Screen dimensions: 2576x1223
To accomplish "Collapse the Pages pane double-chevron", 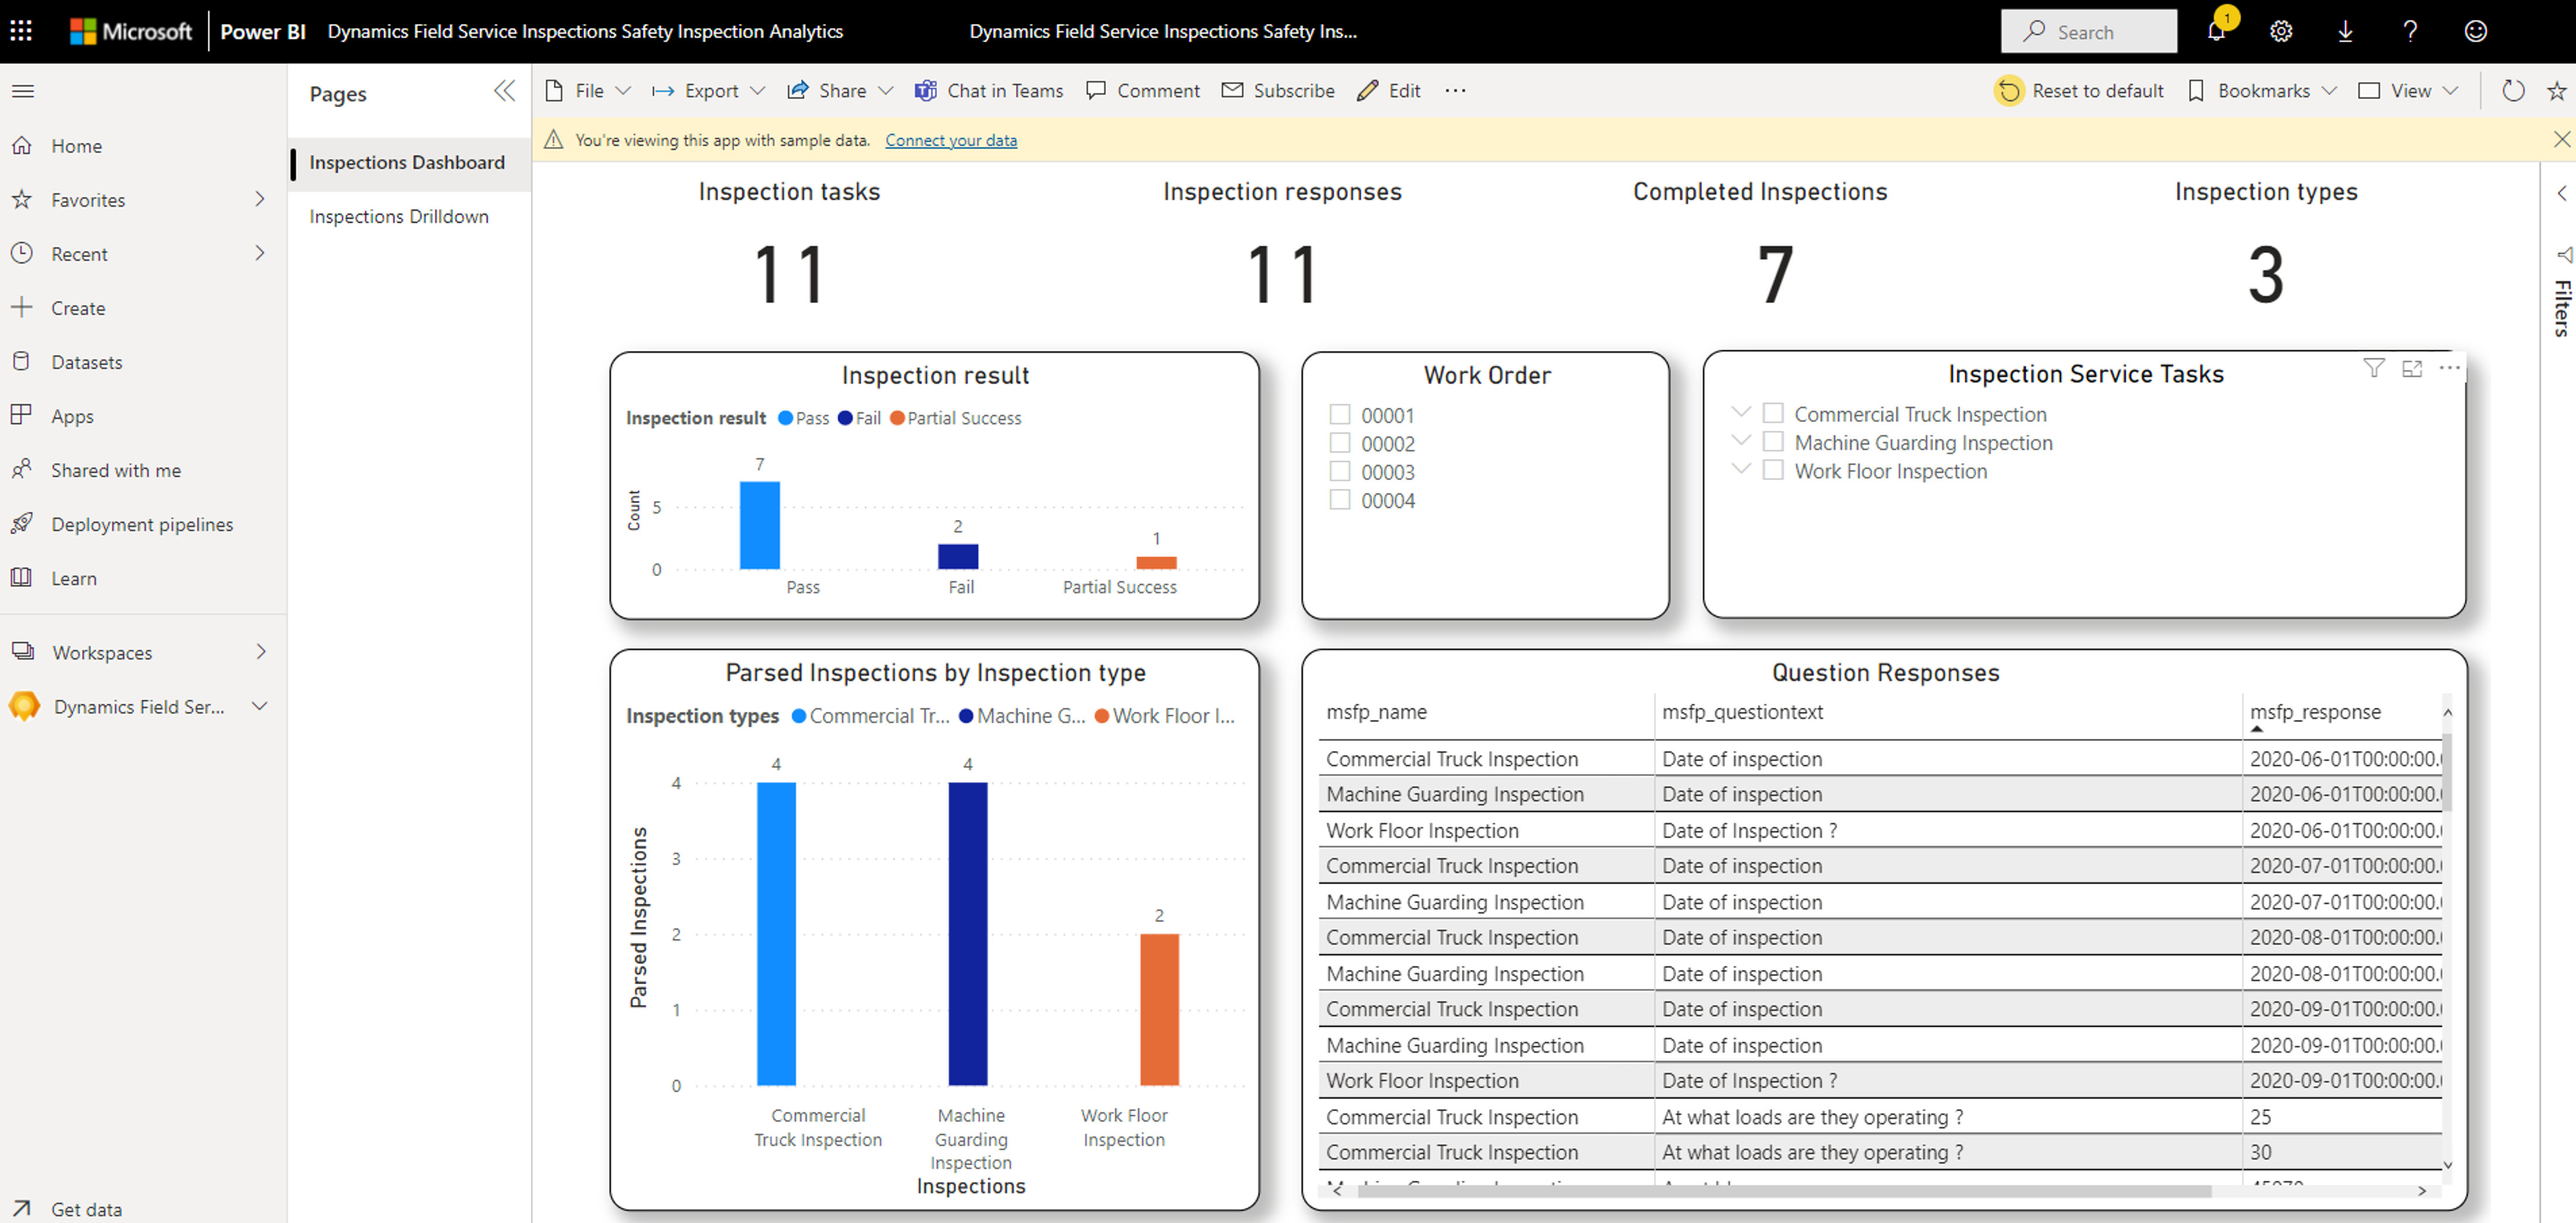I will 504,92.
